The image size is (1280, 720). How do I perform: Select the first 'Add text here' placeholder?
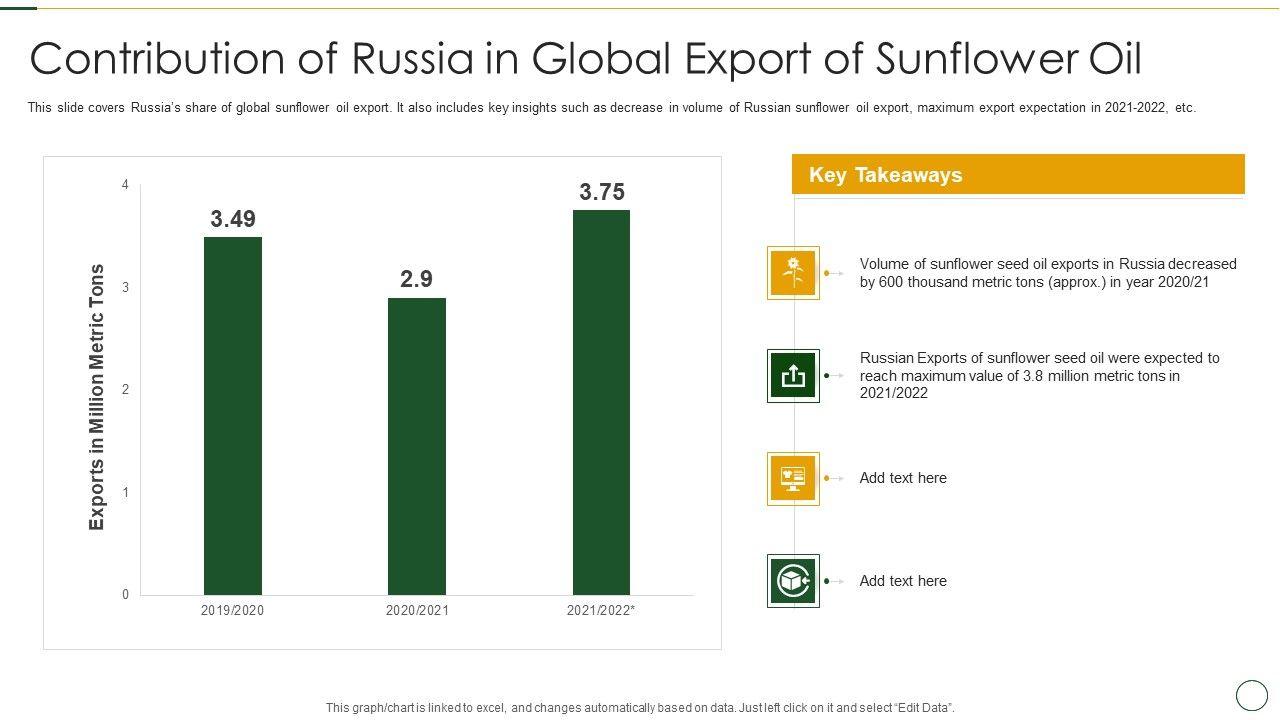tap(903, 478)
